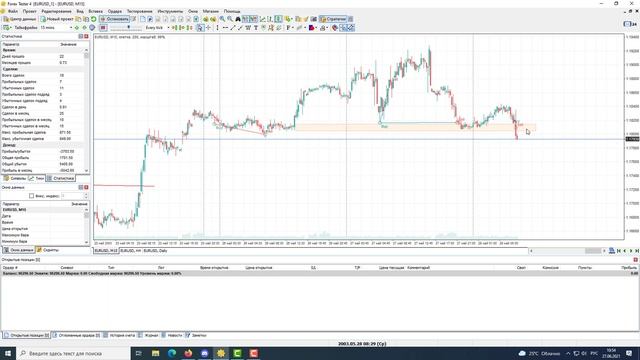This screenshot has width=640, height=360.
Task: Click the Прибыльных сделок row
Action: pos(42,82)
